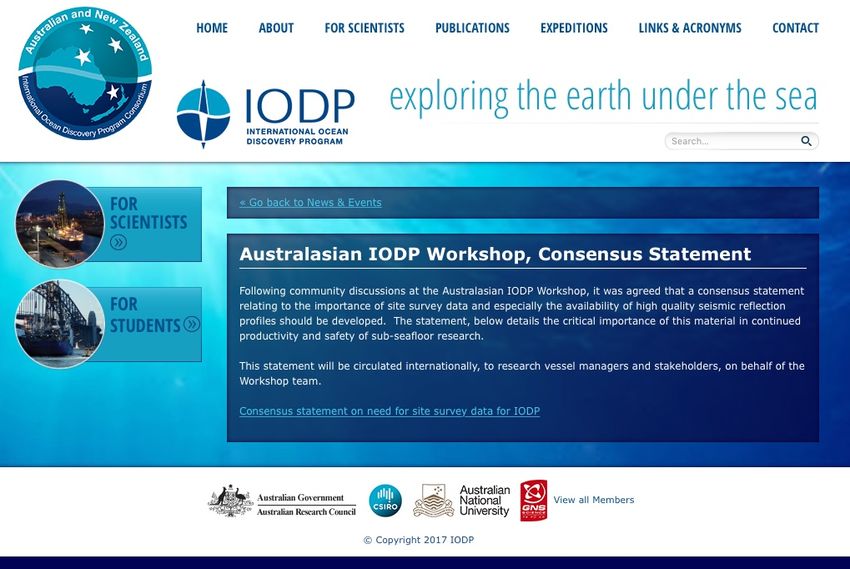This screenshot has height=569, width=850.
Task: Open the round ship photo for scientists
Action: [60, 224]
